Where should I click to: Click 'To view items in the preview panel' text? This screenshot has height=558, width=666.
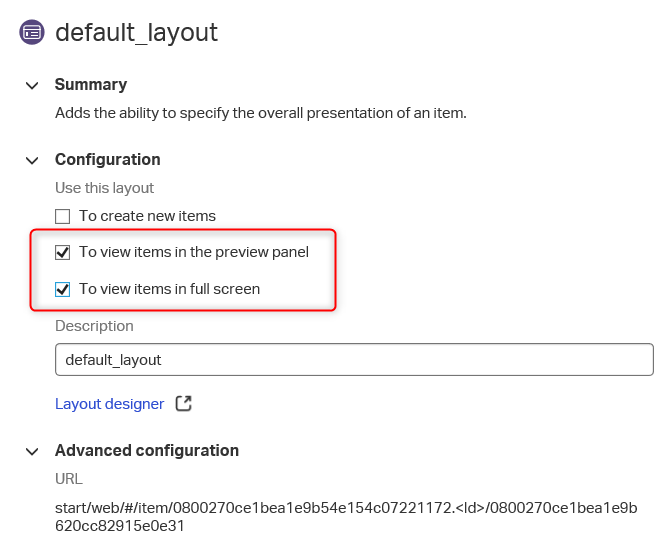[x=194, y=252]
